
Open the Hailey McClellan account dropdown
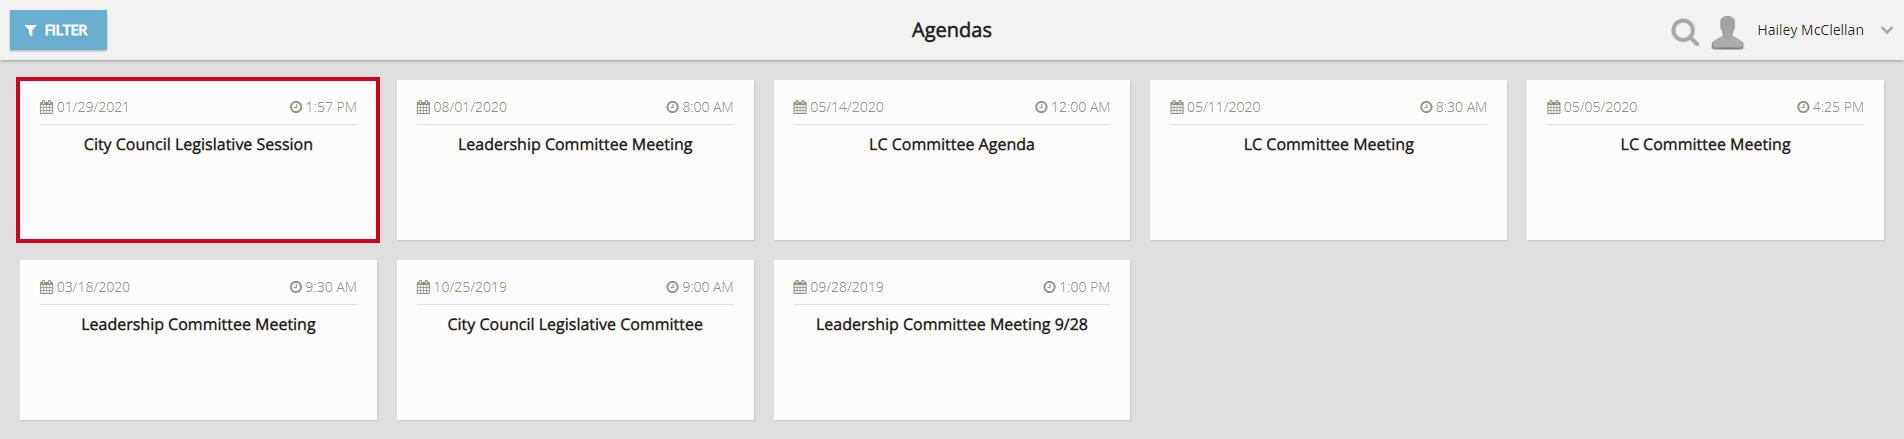pos(1810,30)
